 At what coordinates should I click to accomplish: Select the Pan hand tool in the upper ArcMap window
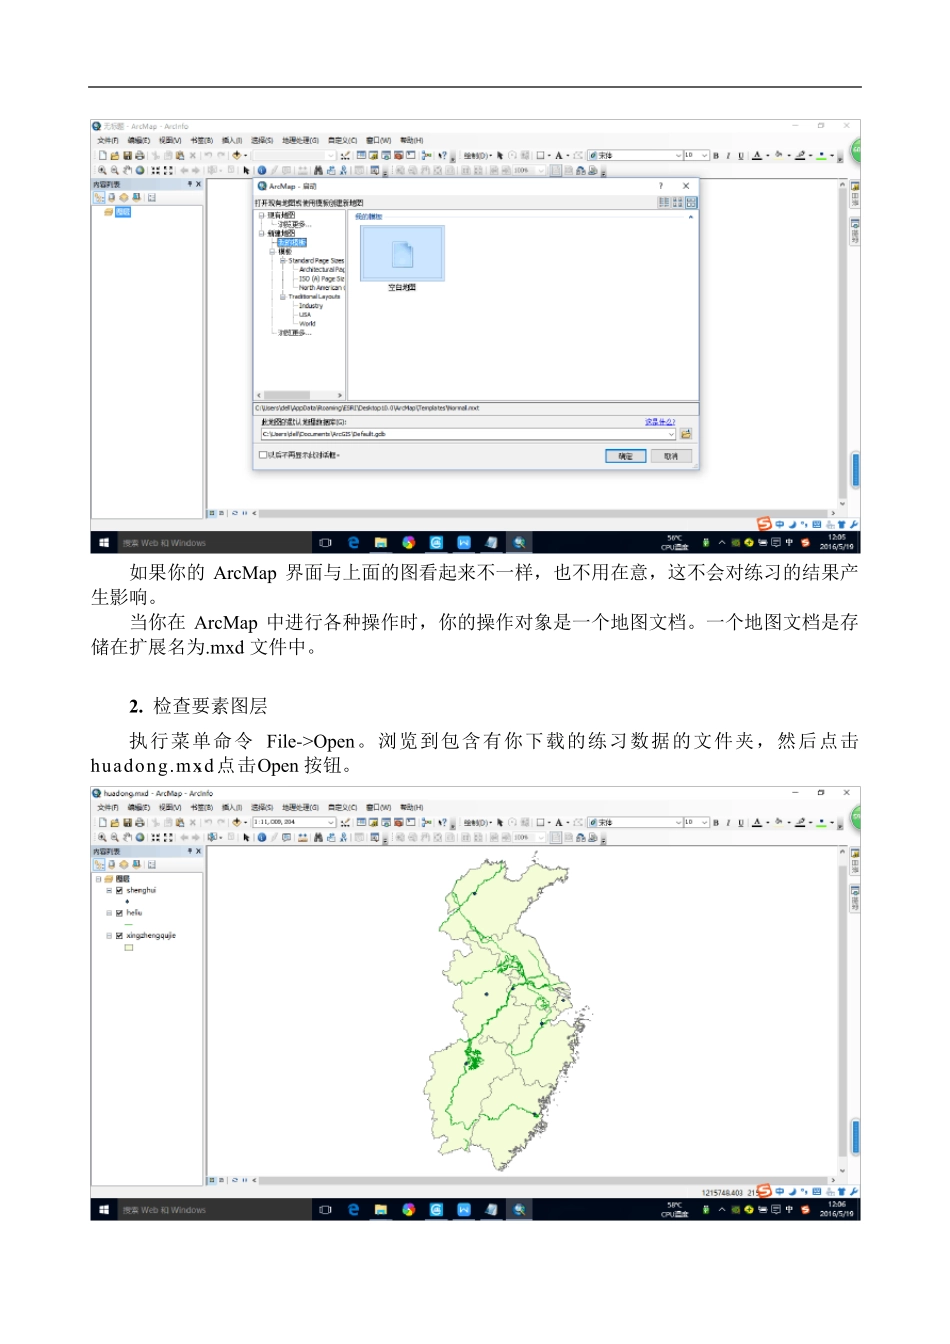(x=127, y=170)
